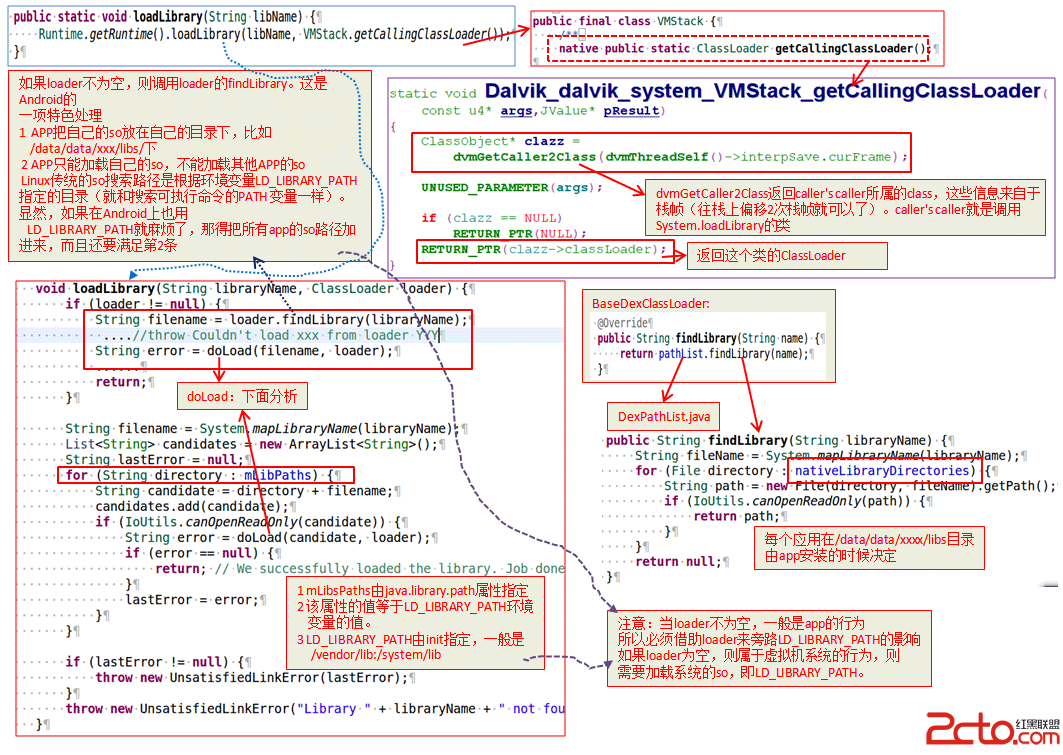The height and width of the screenshot is (755, 1063).
Task: Click the '/vendor/lib:/system/lib' path text
Action: click(376, 655)
